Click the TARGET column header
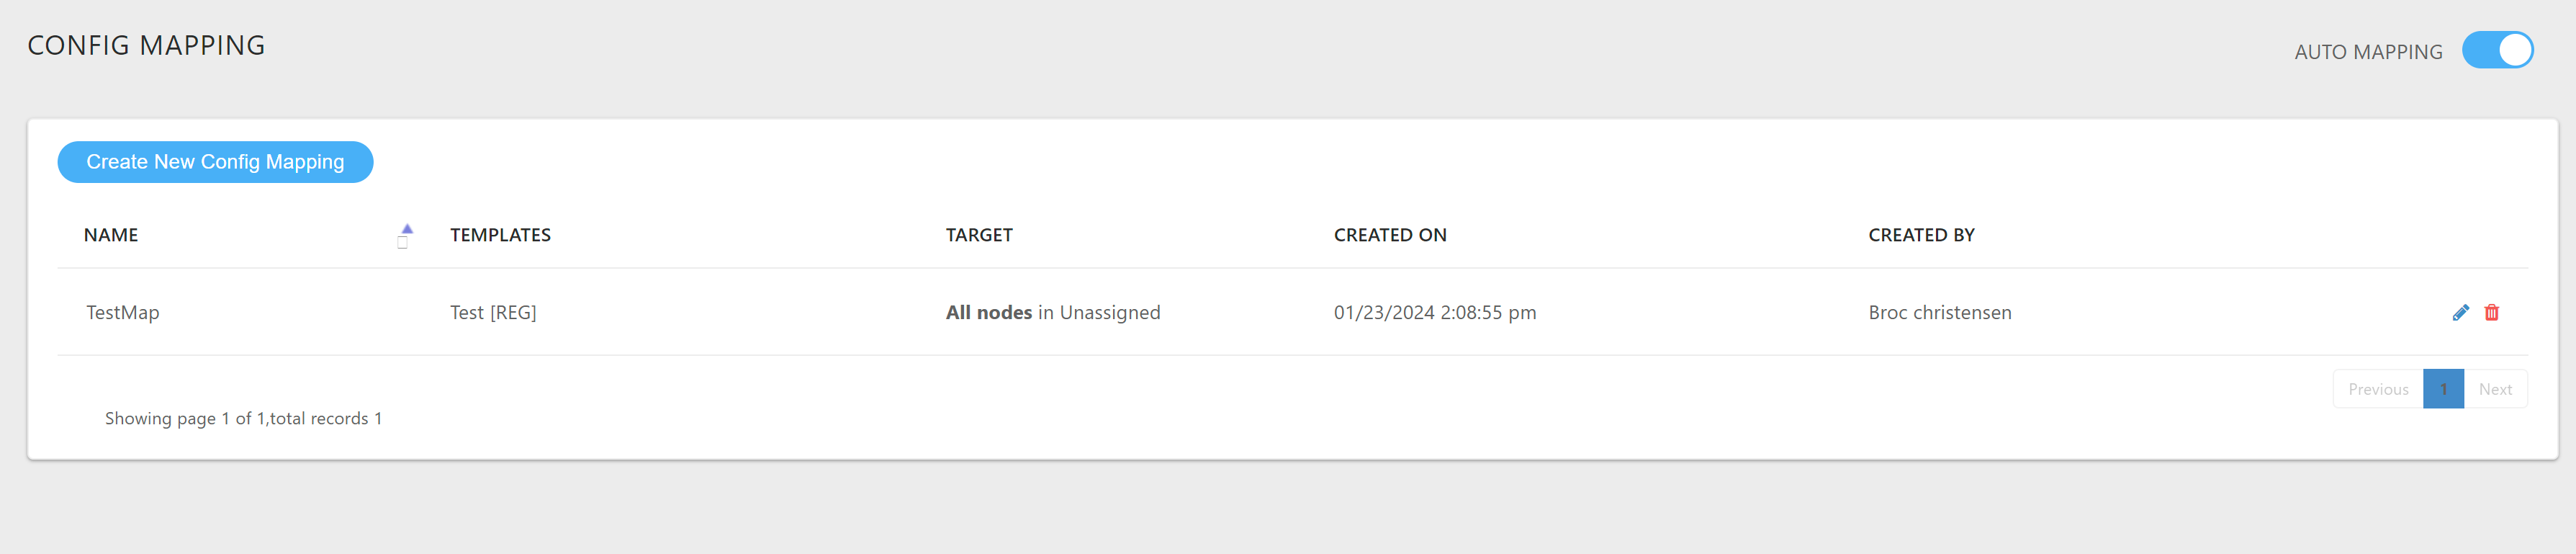Viewport: 2576px width, 554px height. point(978,235)
